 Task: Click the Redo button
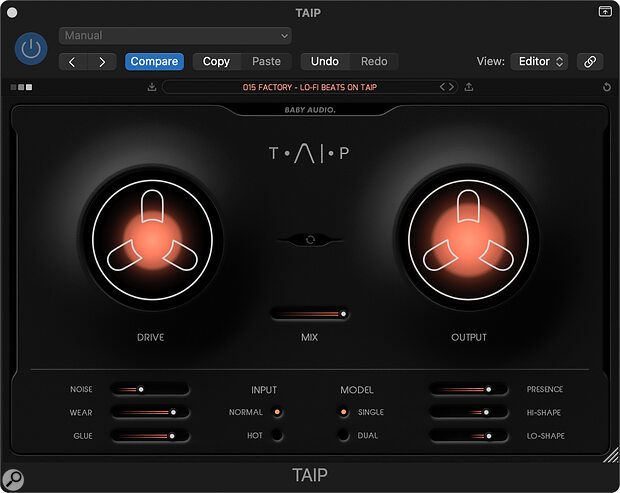coord(374,62)
